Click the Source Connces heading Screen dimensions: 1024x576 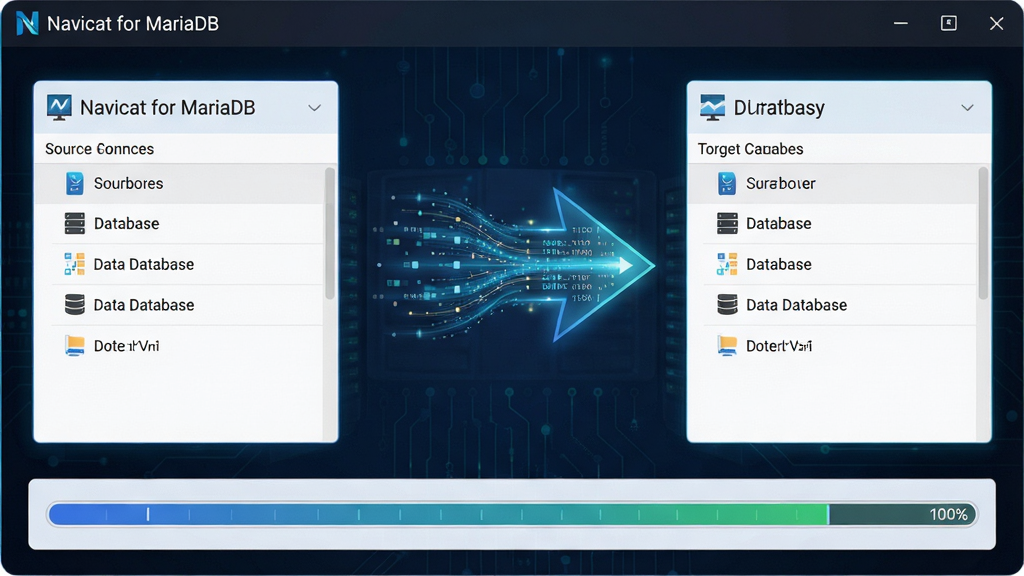(99, 149)
